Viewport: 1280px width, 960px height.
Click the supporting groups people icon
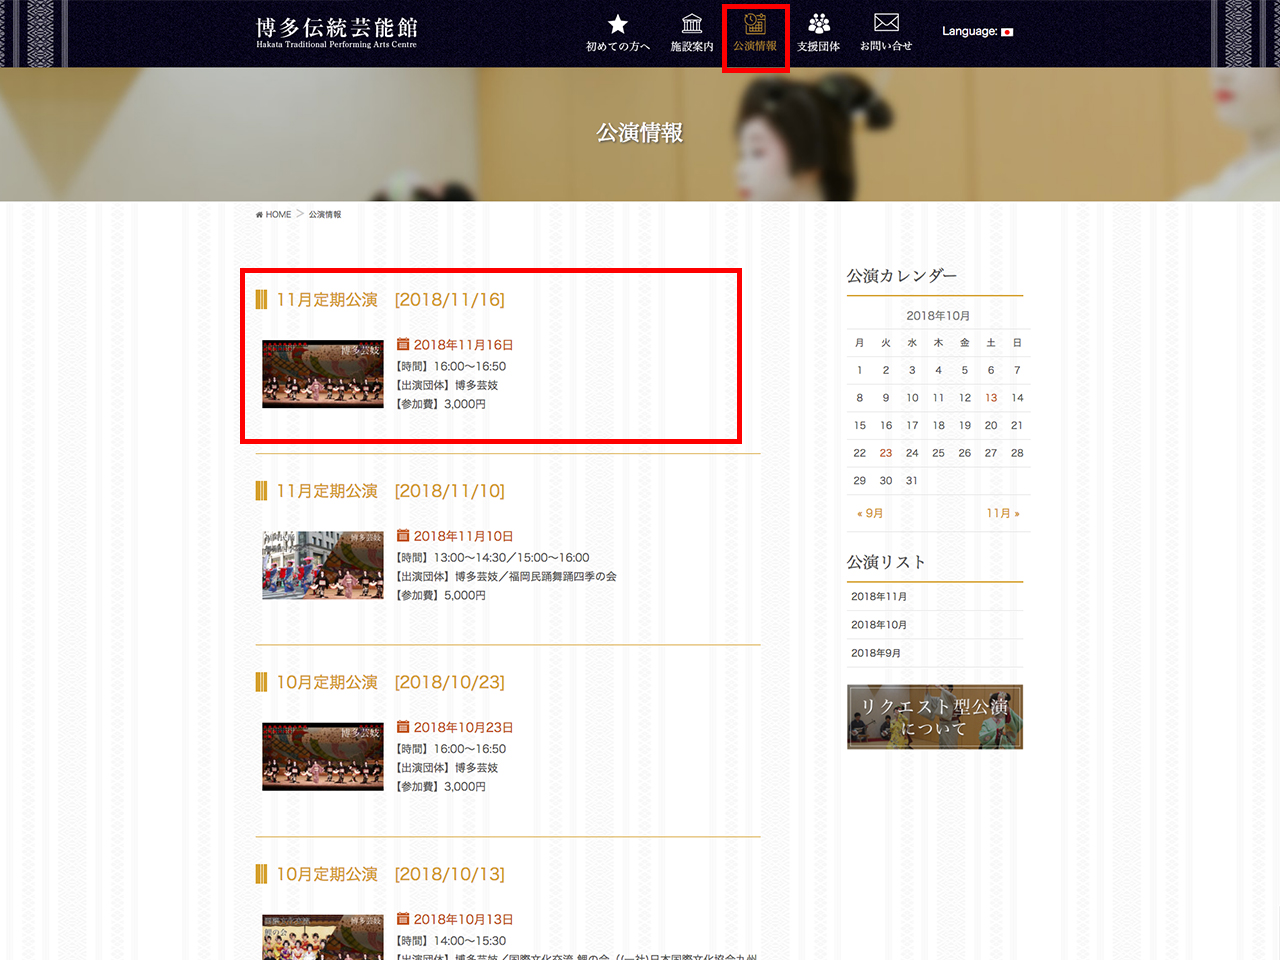coord(818,25)
